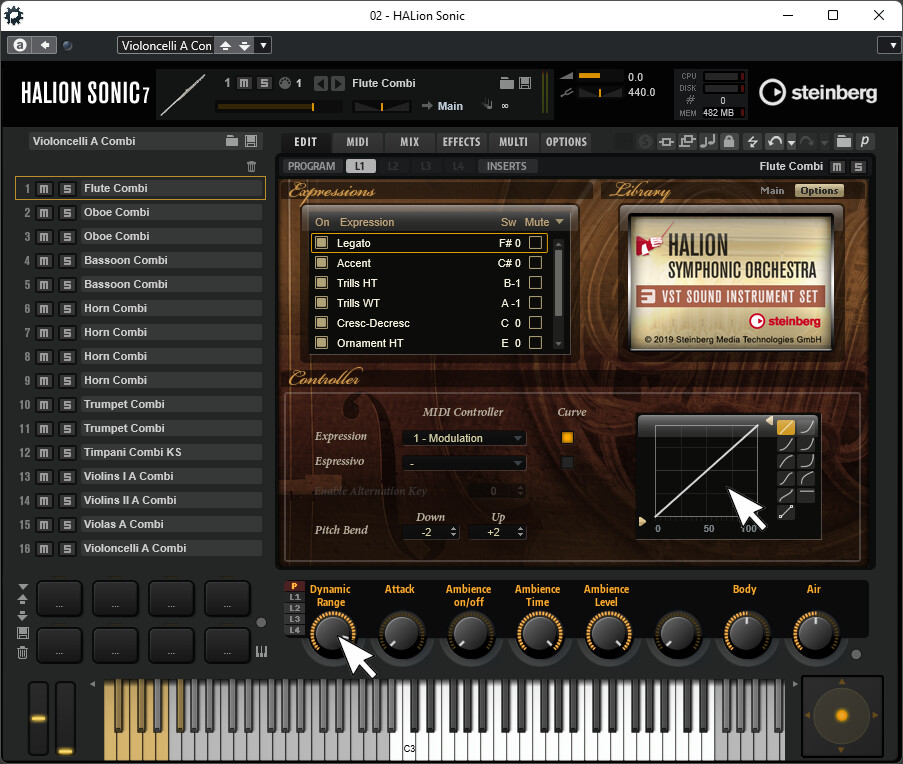Mute slot 12 Timpani Combi KS

[44, 453]
